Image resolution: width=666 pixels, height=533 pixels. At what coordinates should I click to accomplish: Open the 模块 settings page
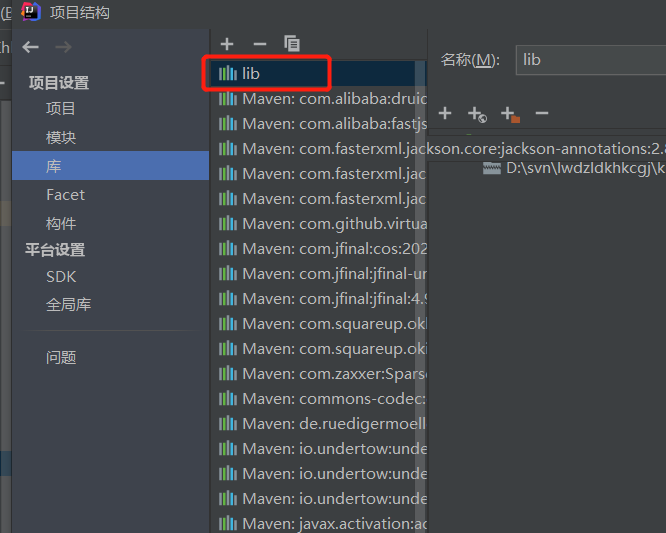(61, 138)
